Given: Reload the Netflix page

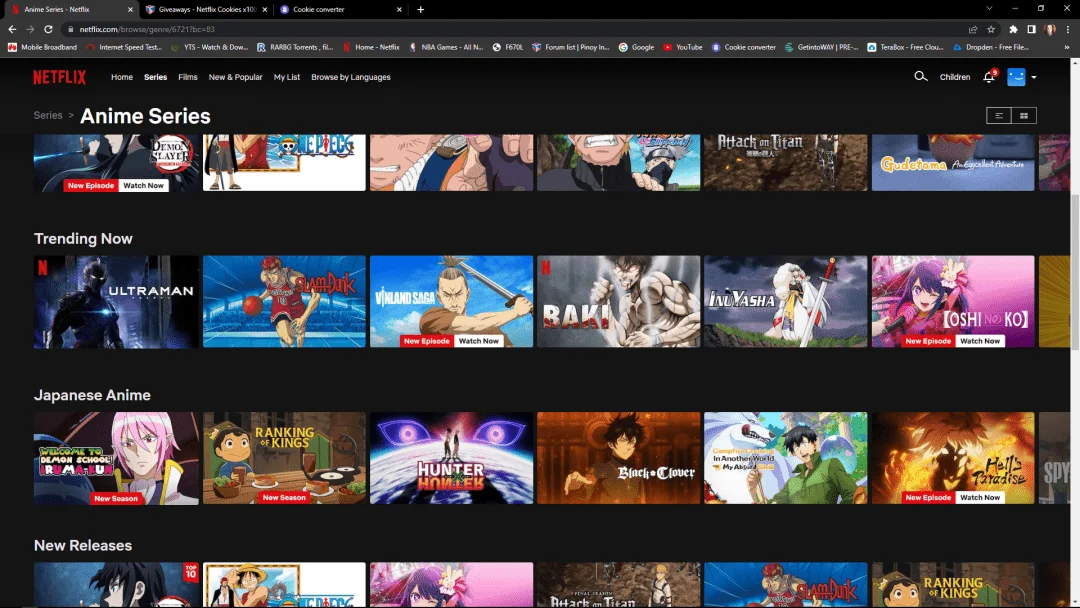Looking at the screenshot, I should pos(48,29).
